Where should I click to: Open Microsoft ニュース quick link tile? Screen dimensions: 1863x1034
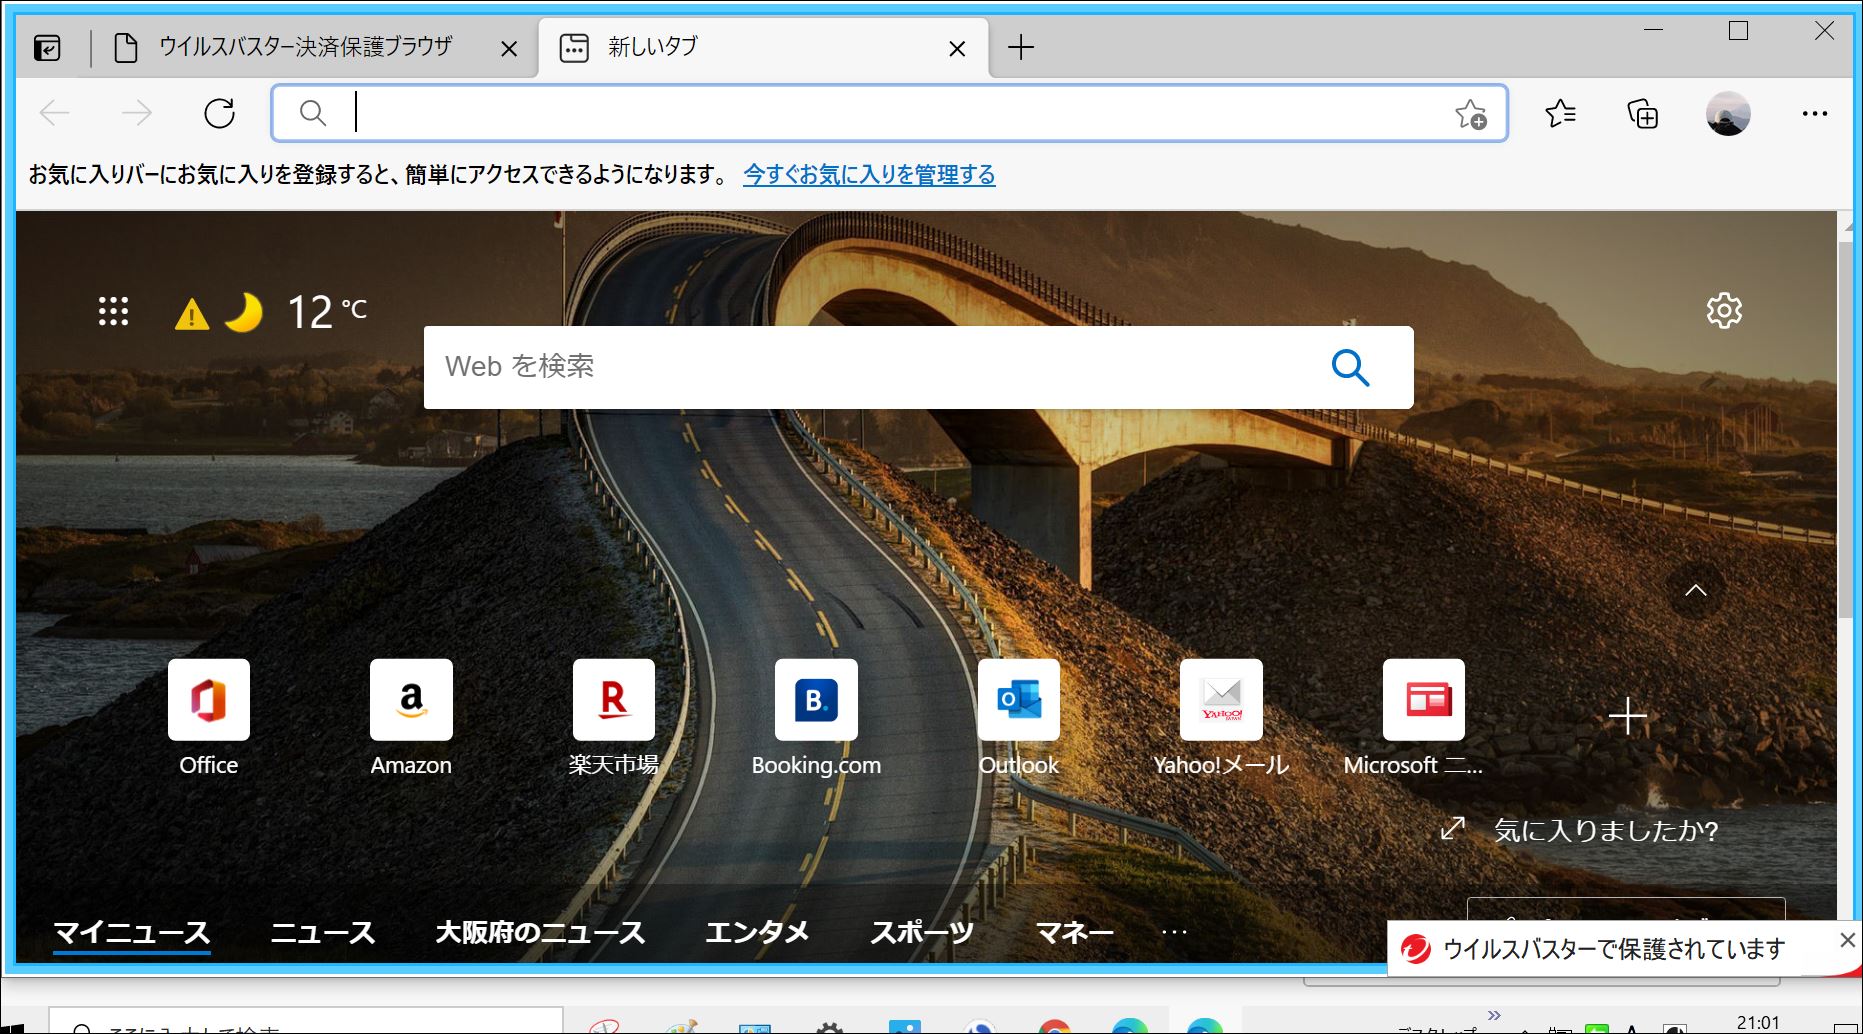click(1423, 719)
